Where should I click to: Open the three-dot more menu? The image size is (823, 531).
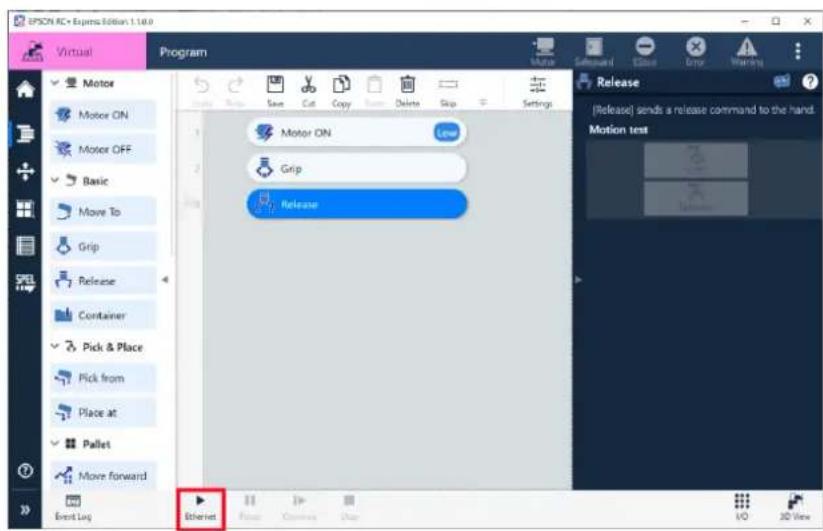(798, 51)
